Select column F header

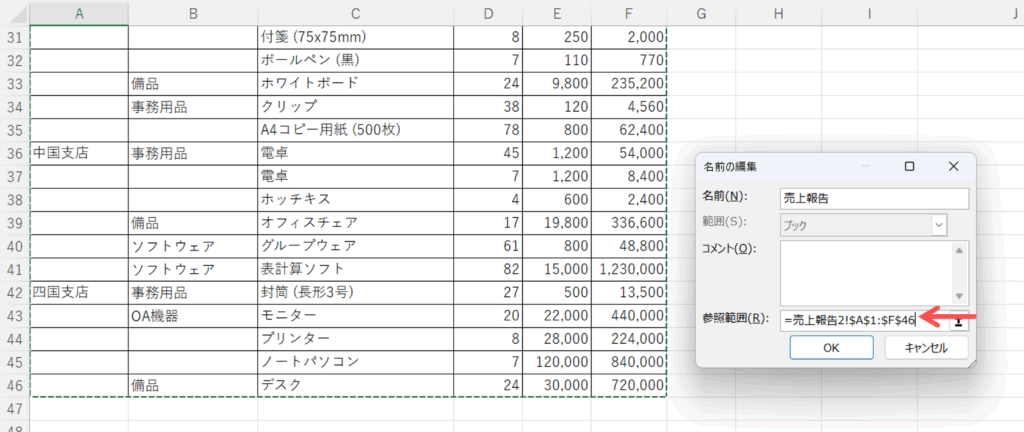pyautogui.click(x=628, y=12)
